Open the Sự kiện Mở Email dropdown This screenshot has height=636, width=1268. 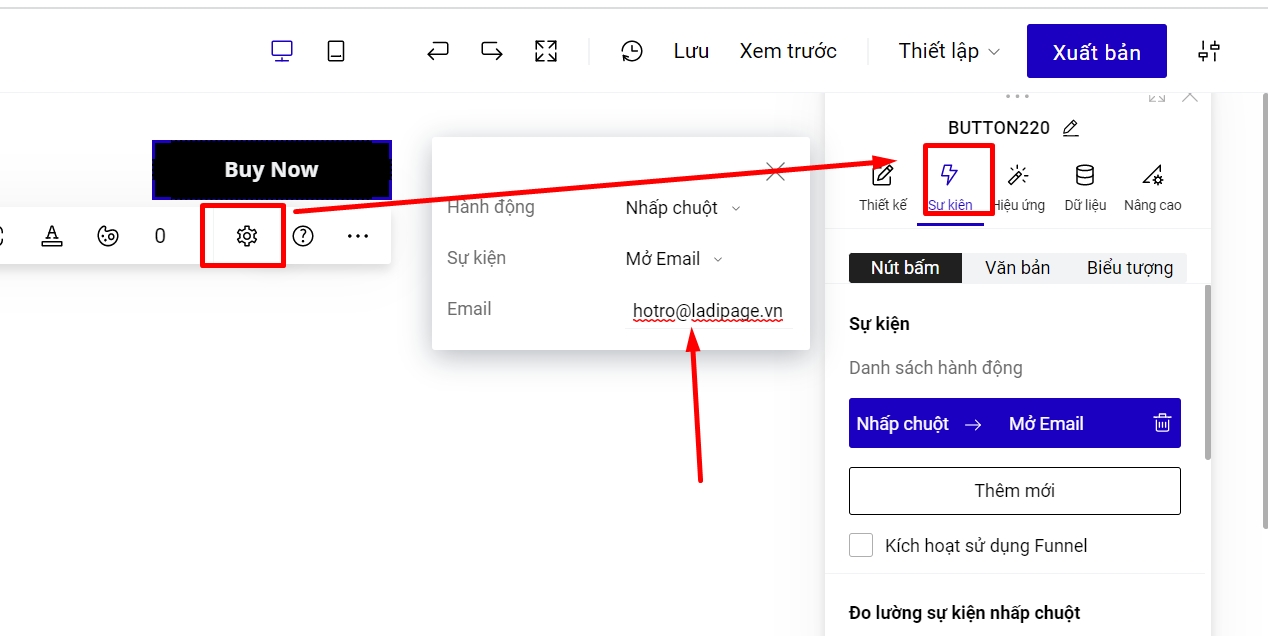pos(674,259)
